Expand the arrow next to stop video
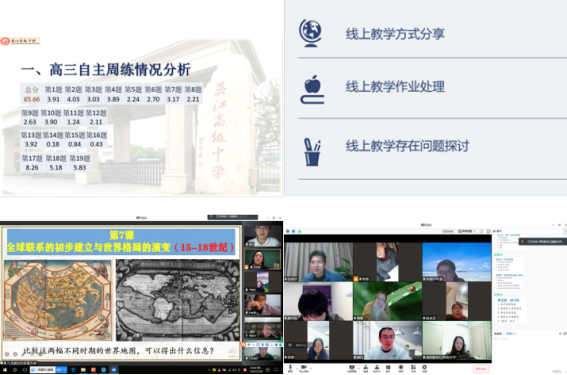 311,368
